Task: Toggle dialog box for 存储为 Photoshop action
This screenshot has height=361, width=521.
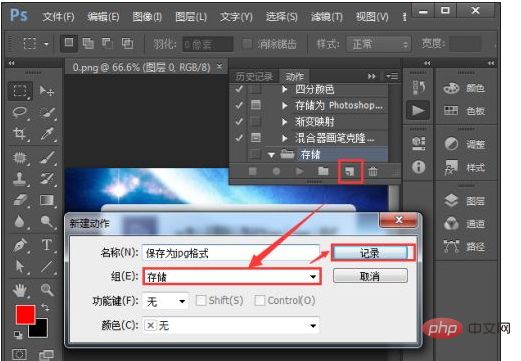Action: click(256, 105)
